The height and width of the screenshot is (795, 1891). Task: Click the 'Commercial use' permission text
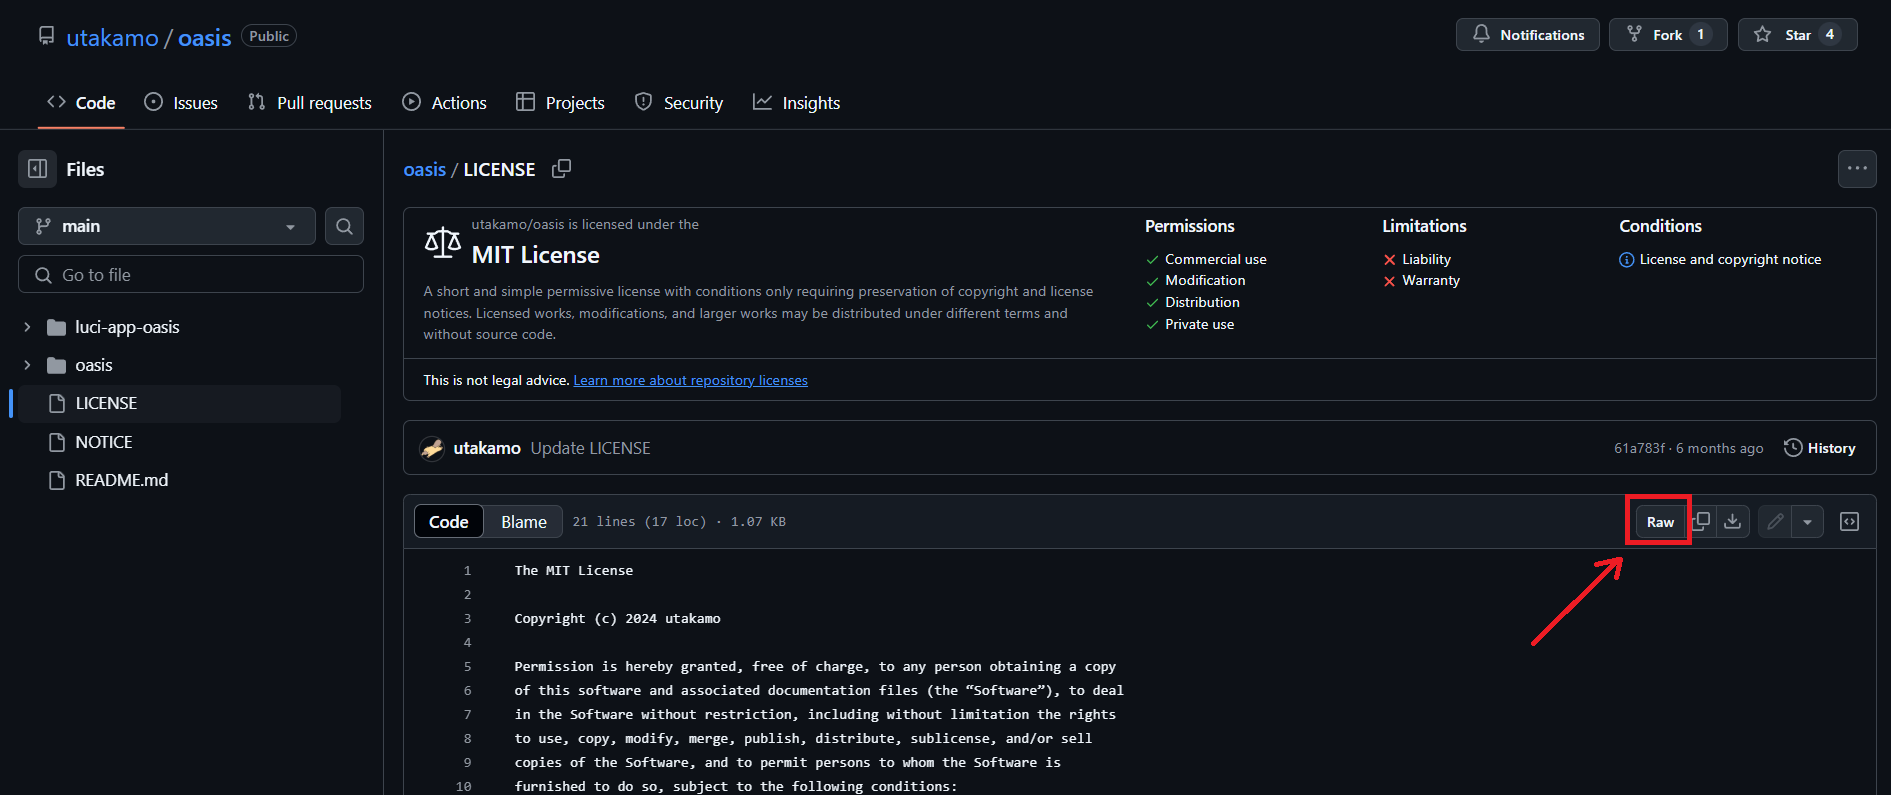(x=1215, y=259)
